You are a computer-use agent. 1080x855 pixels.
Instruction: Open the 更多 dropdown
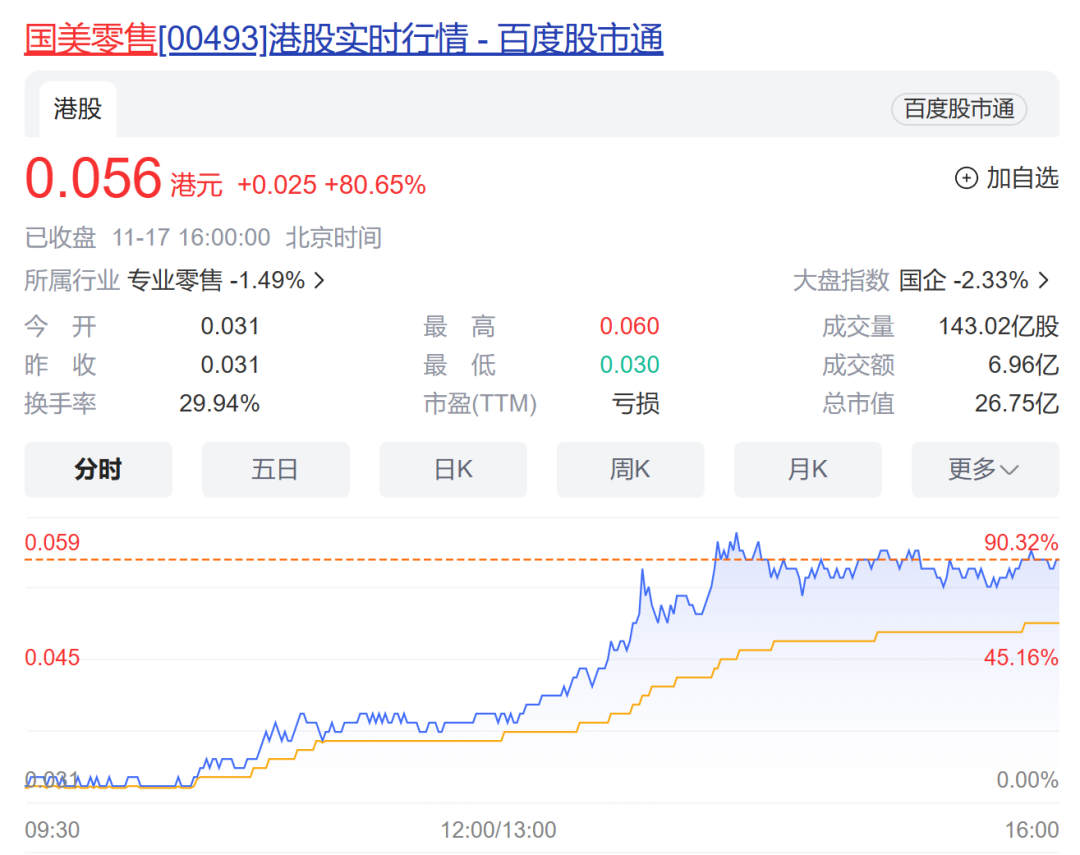pyautogui.click(x=985, y=469)
